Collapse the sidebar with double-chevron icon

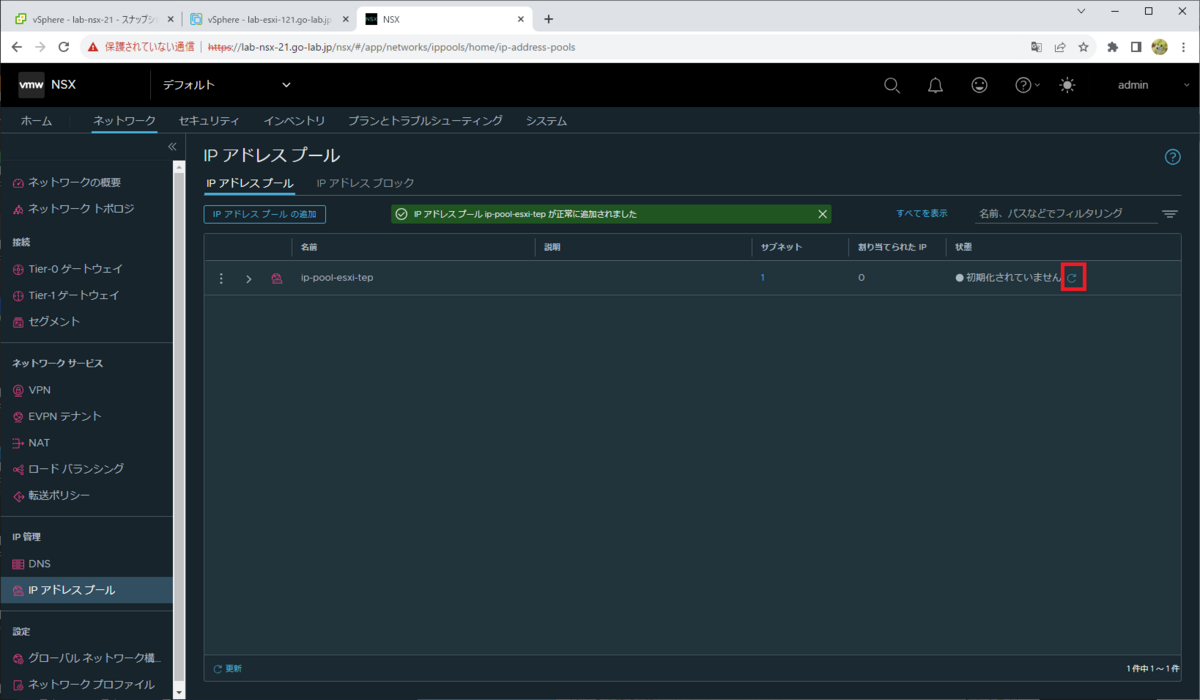[172, 147]
